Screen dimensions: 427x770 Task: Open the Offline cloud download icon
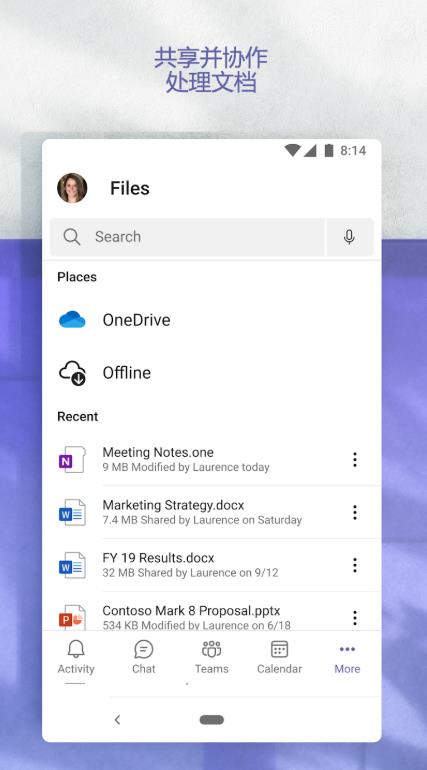[x=72, y=373]
